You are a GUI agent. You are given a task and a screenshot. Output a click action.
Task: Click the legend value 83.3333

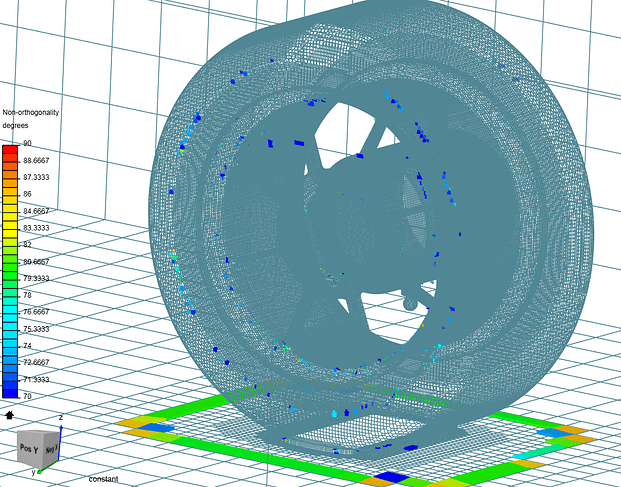coord(36,228)
